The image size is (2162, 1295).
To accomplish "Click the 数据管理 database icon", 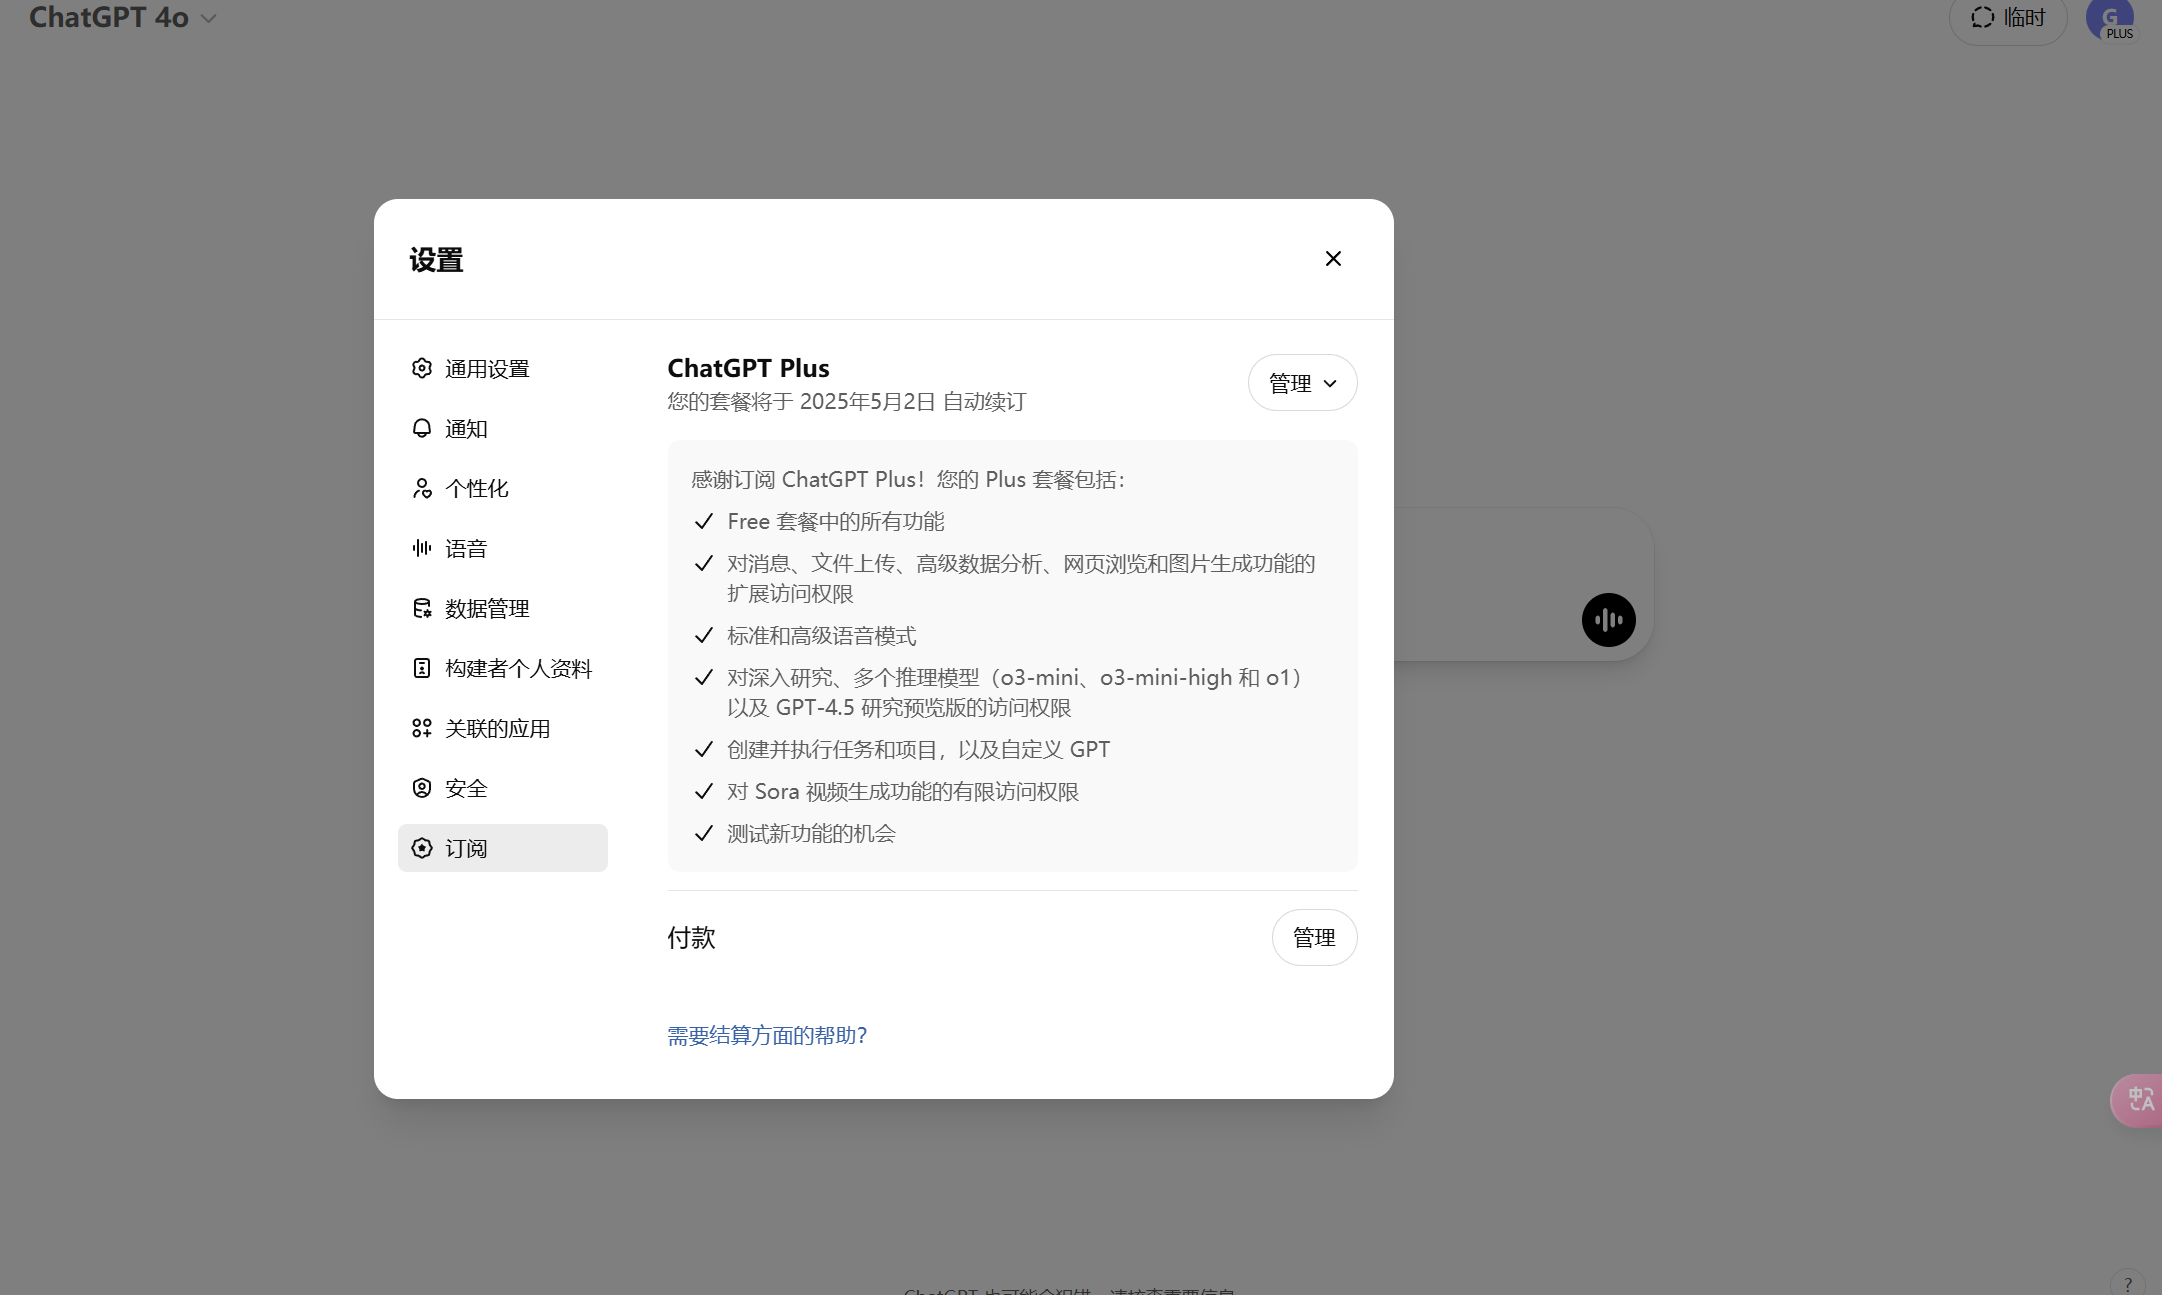I will pyautogui.click(x=422, y=608).
